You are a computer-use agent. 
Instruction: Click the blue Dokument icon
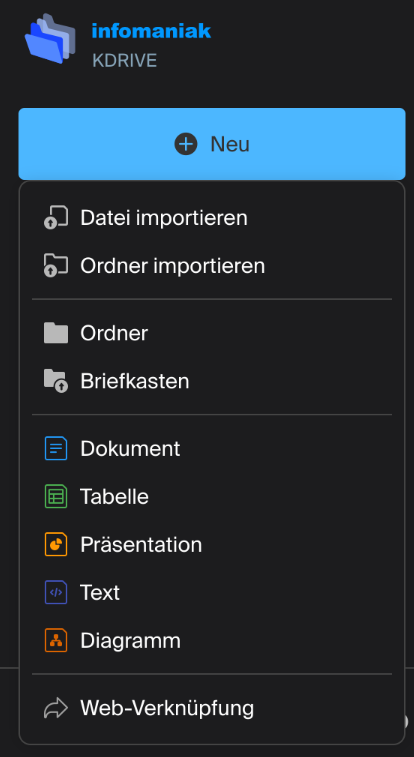coord(56,449)
